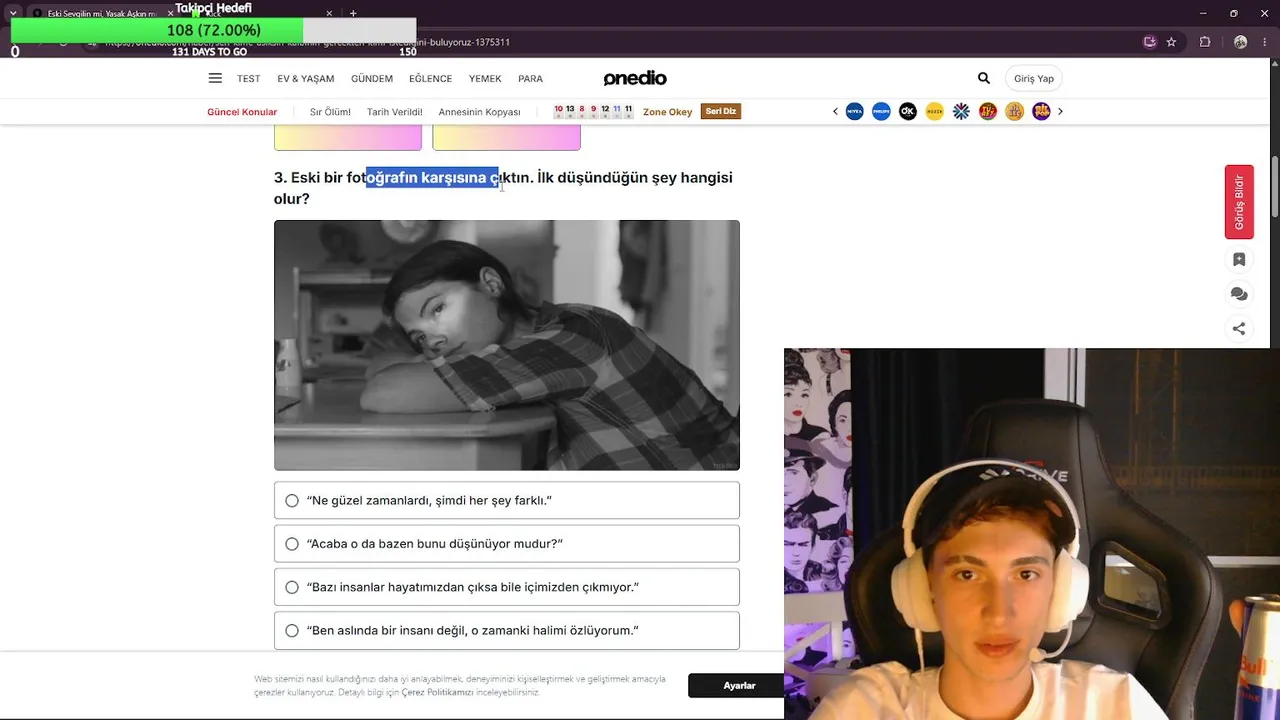Select "Bazı insanlar hayatımızdan çıksa bile" option
The height and width of the screenshot is (720, 1280).
(507, 587)
